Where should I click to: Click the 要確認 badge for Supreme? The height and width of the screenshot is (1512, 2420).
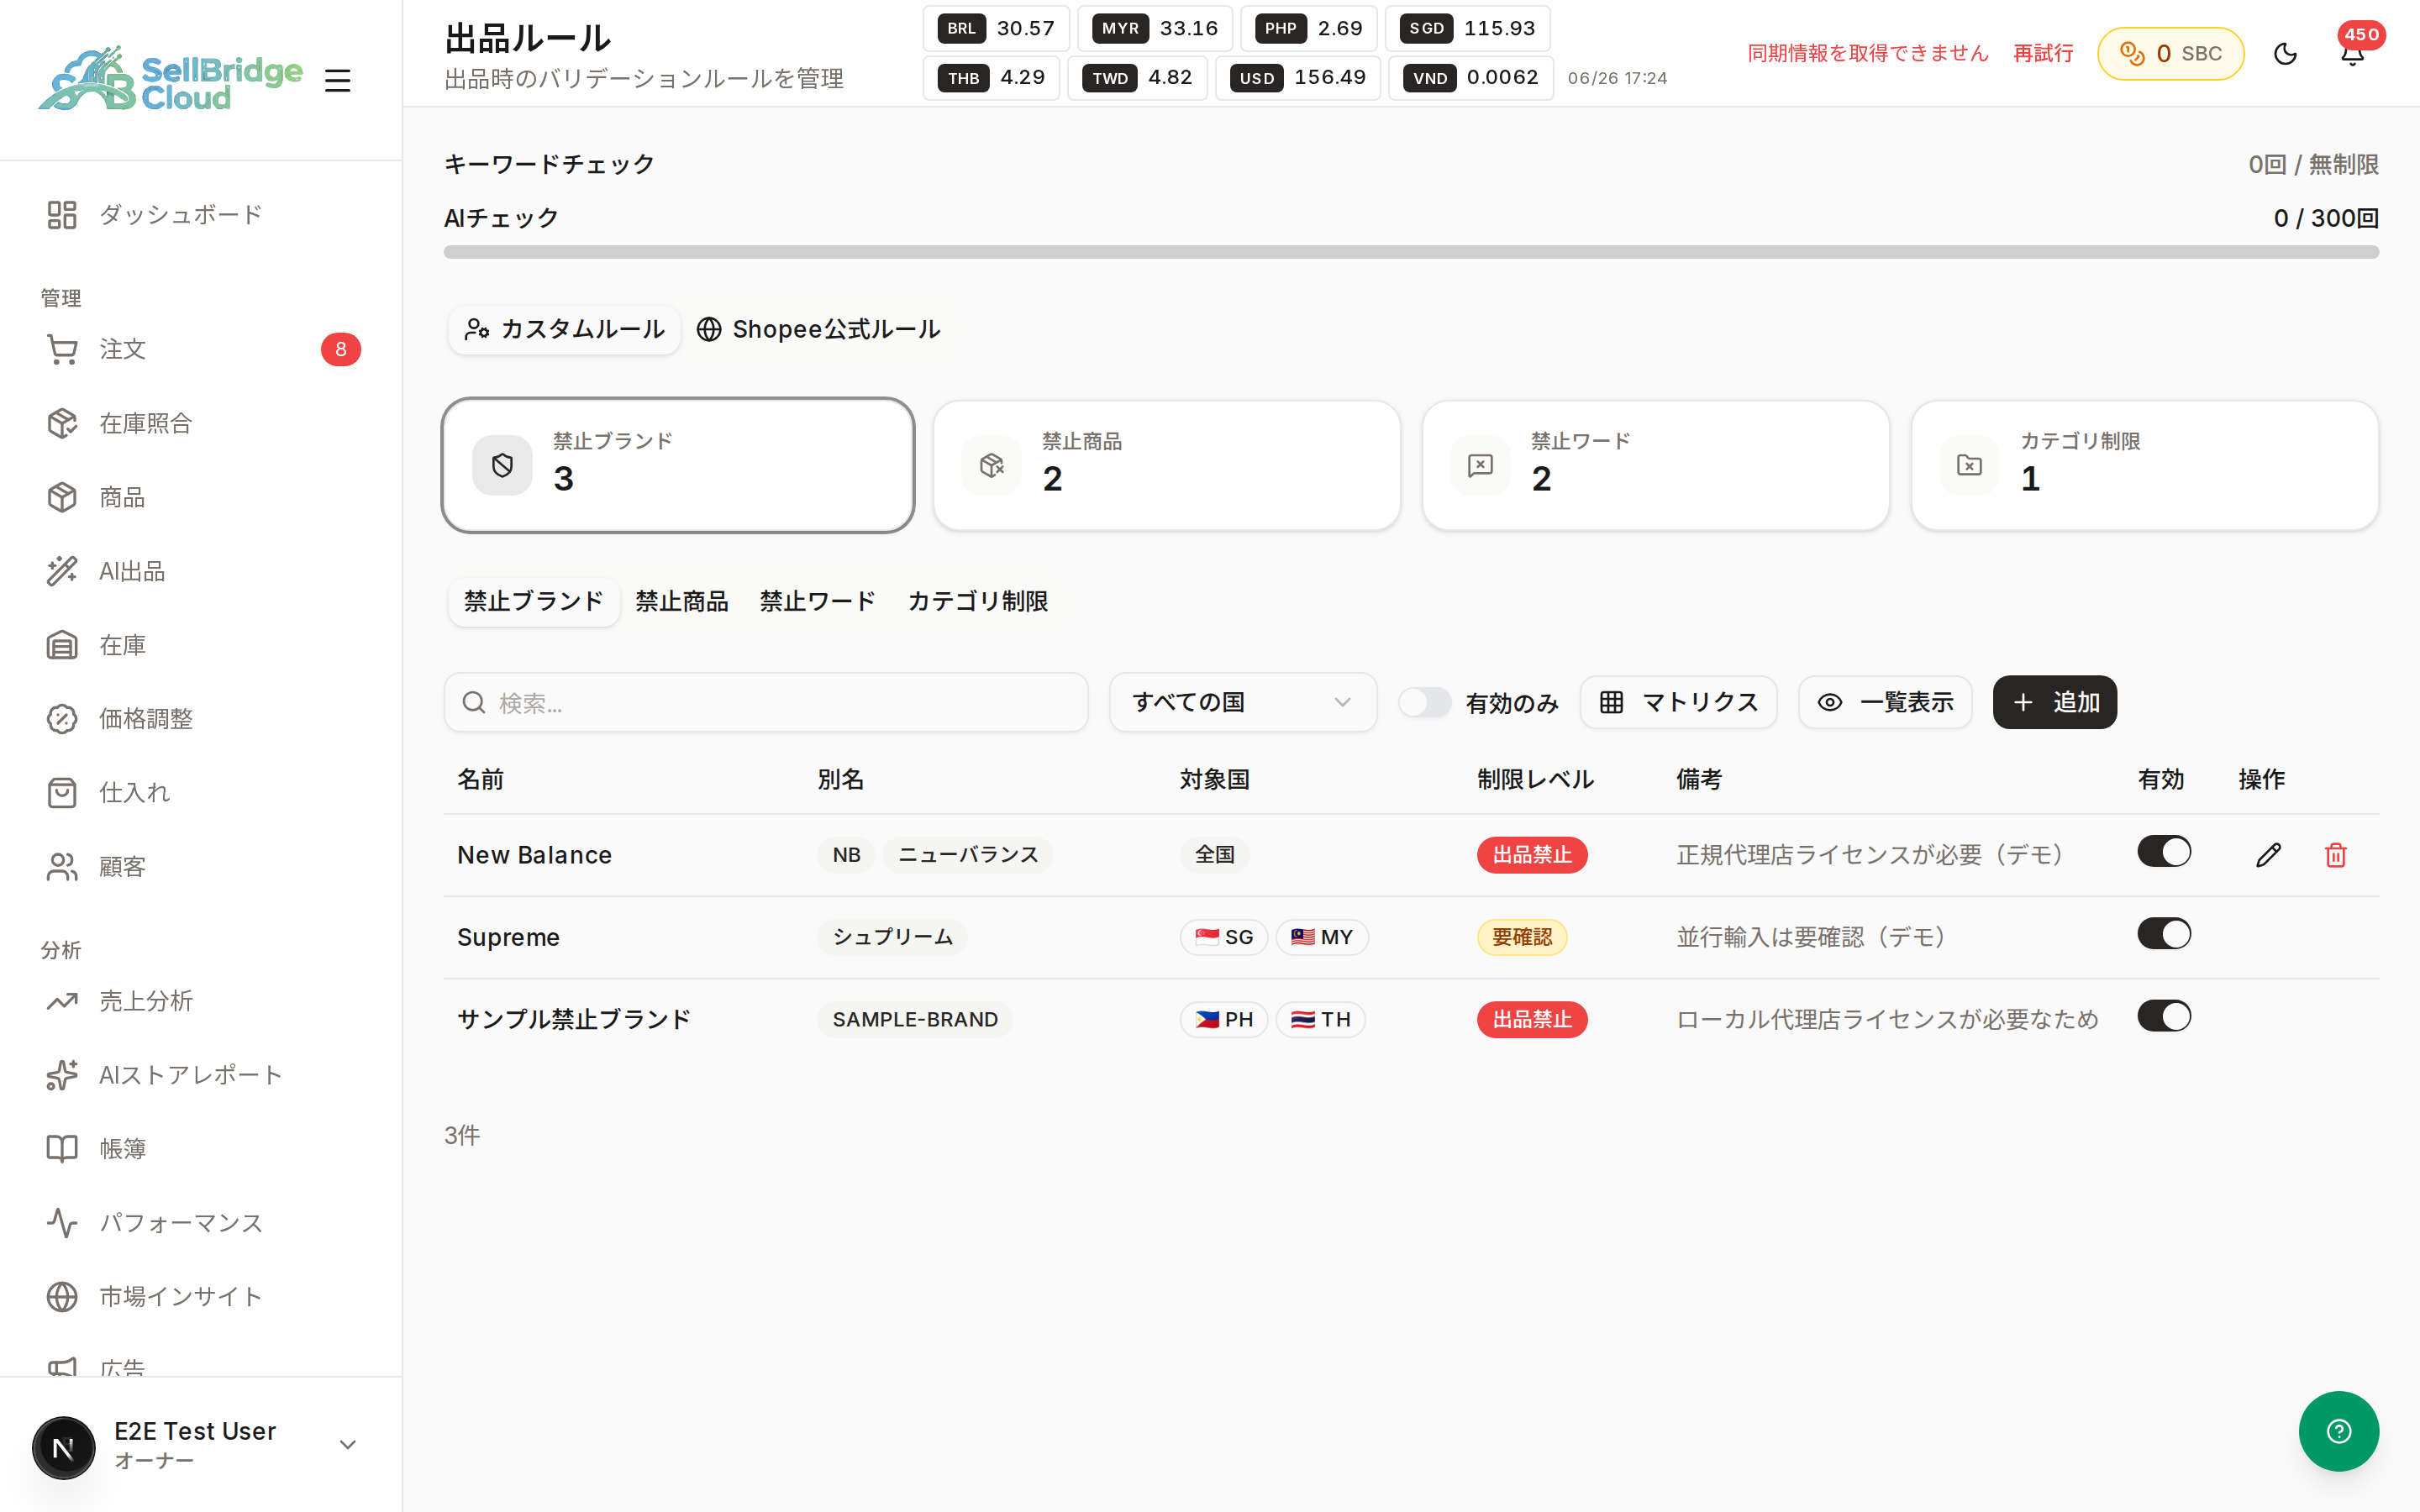point(1522,937)
